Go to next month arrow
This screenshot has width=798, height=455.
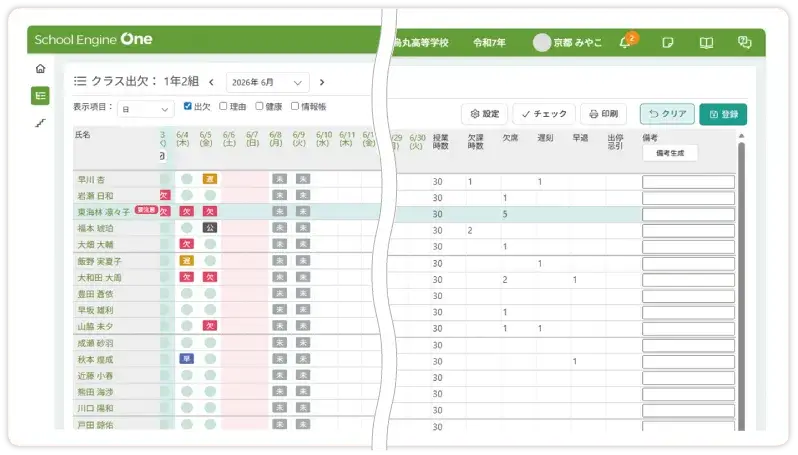[322, 82]
